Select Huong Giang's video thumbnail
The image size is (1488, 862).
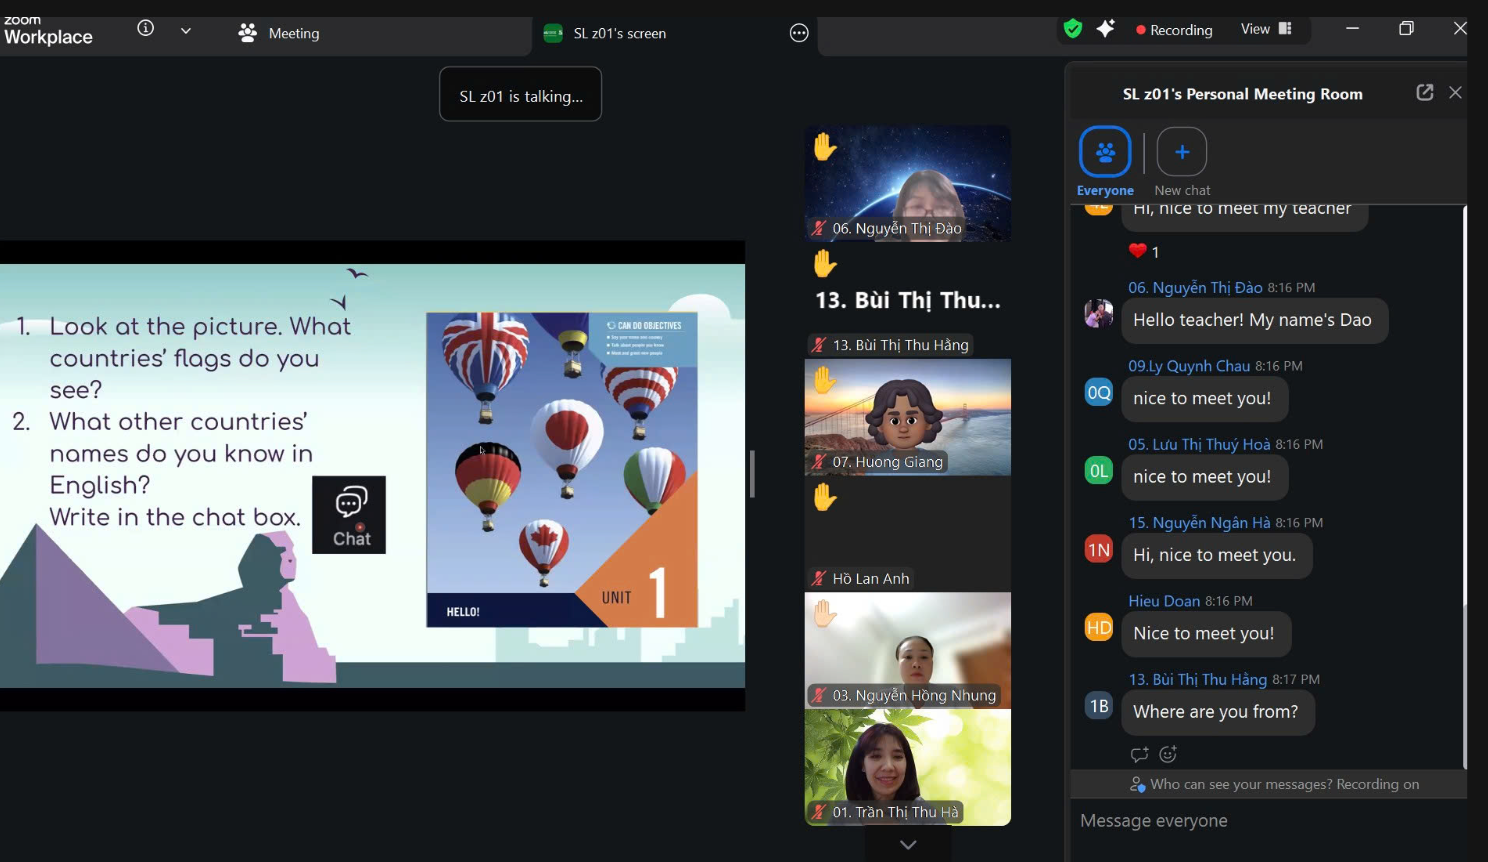[x=907, y=417]
